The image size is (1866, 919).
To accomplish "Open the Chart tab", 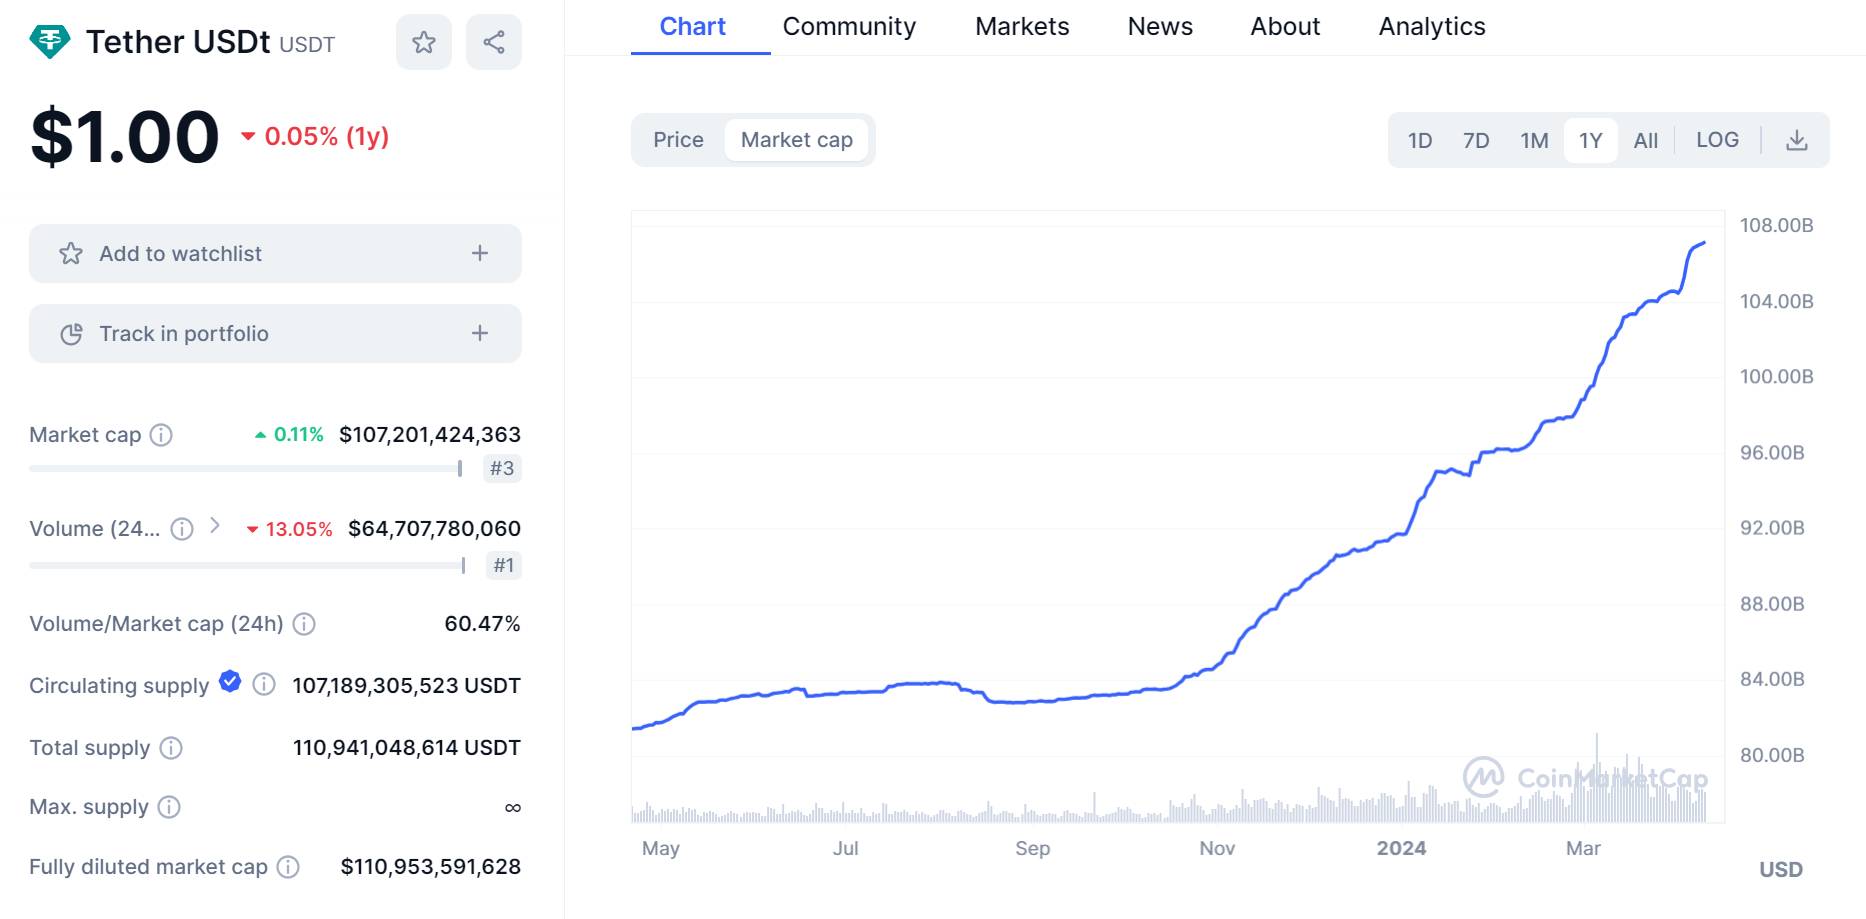I will [693, 27].
